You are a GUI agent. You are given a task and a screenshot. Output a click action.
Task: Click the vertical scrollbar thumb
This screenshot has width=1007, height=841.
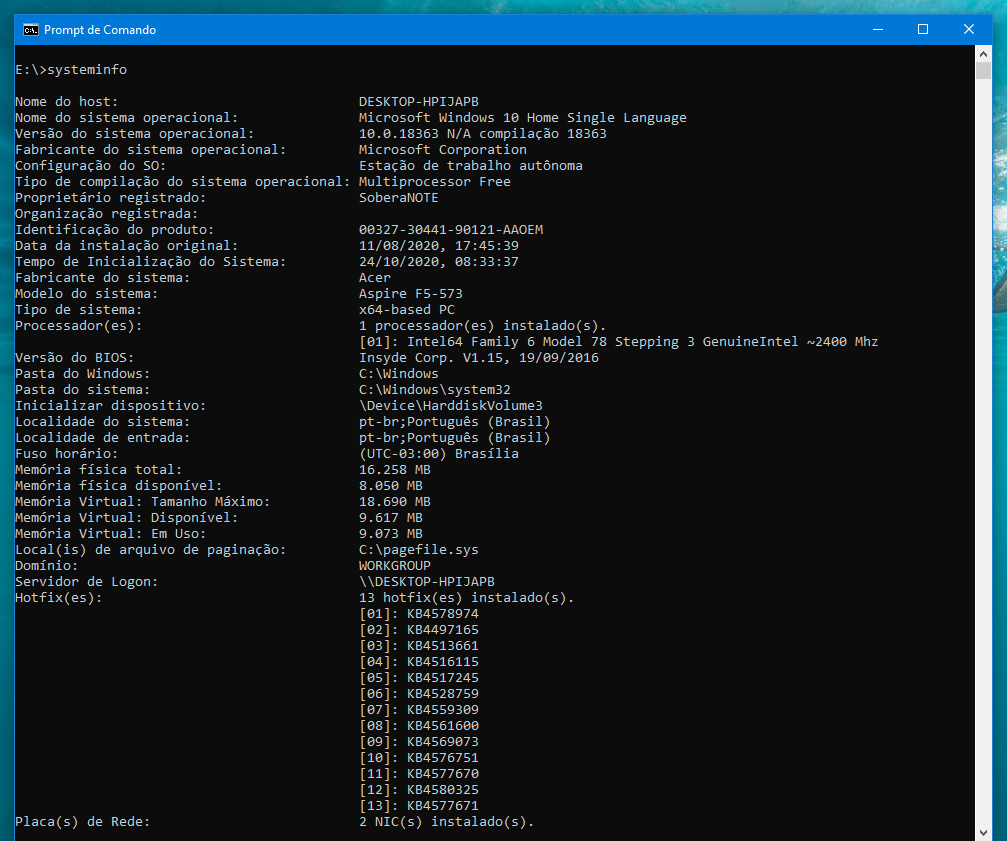983,71
